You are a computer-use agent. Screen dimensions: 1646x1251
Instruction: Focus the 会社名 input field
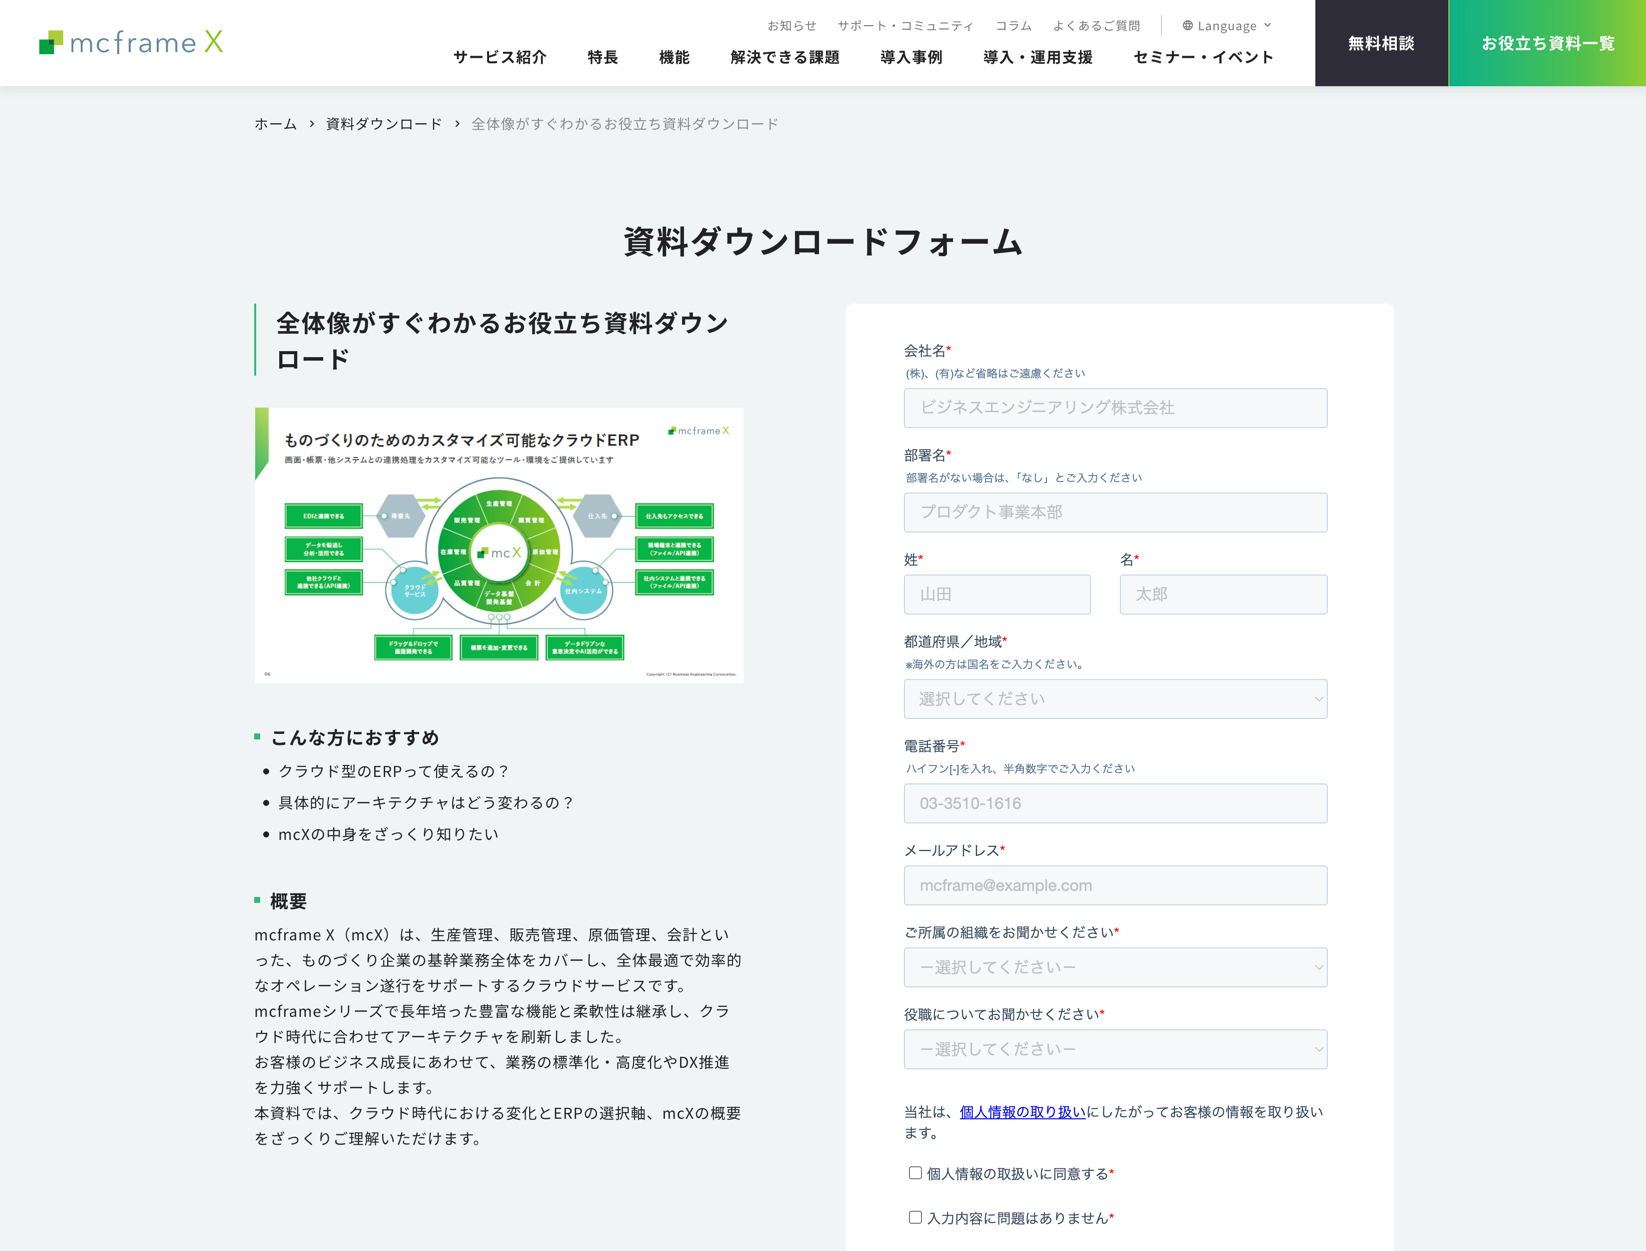coord(1115,408)
